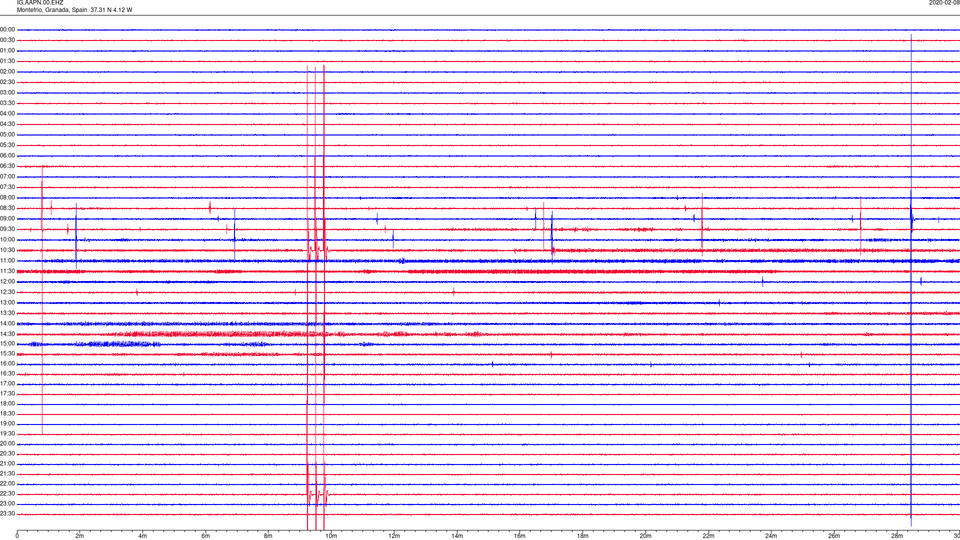This screenshot has width=960, height=540.
Task: Click the '21:00' time row label
Action: (7, 464)
